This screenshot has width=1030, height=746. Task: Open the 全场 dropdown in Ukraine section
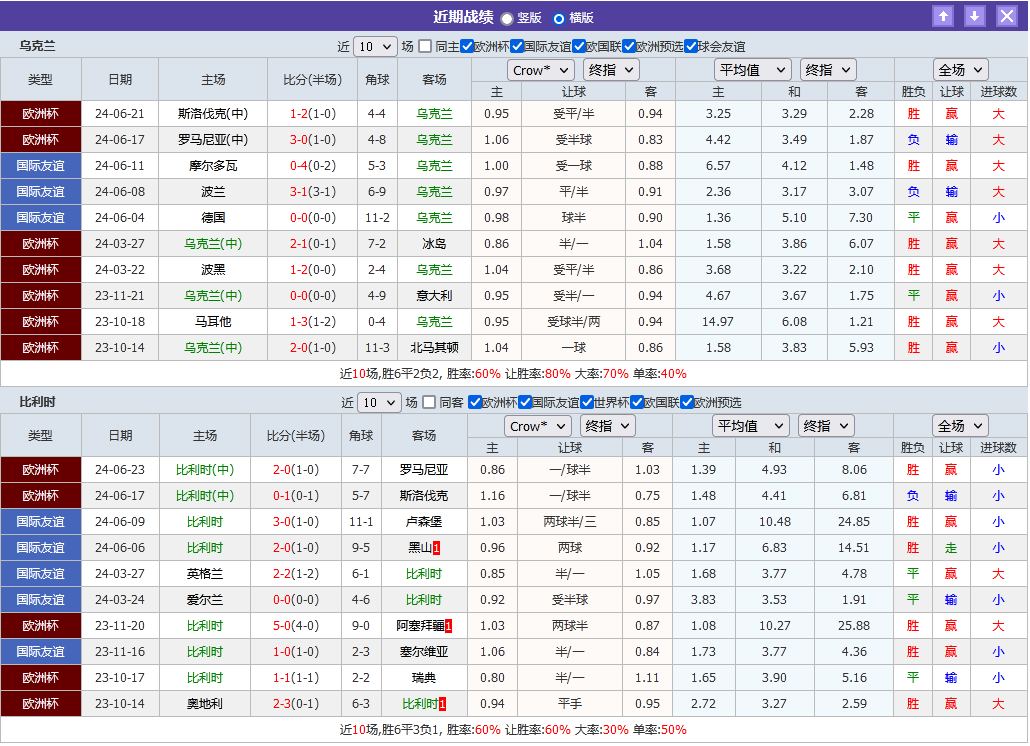[960, 70]
